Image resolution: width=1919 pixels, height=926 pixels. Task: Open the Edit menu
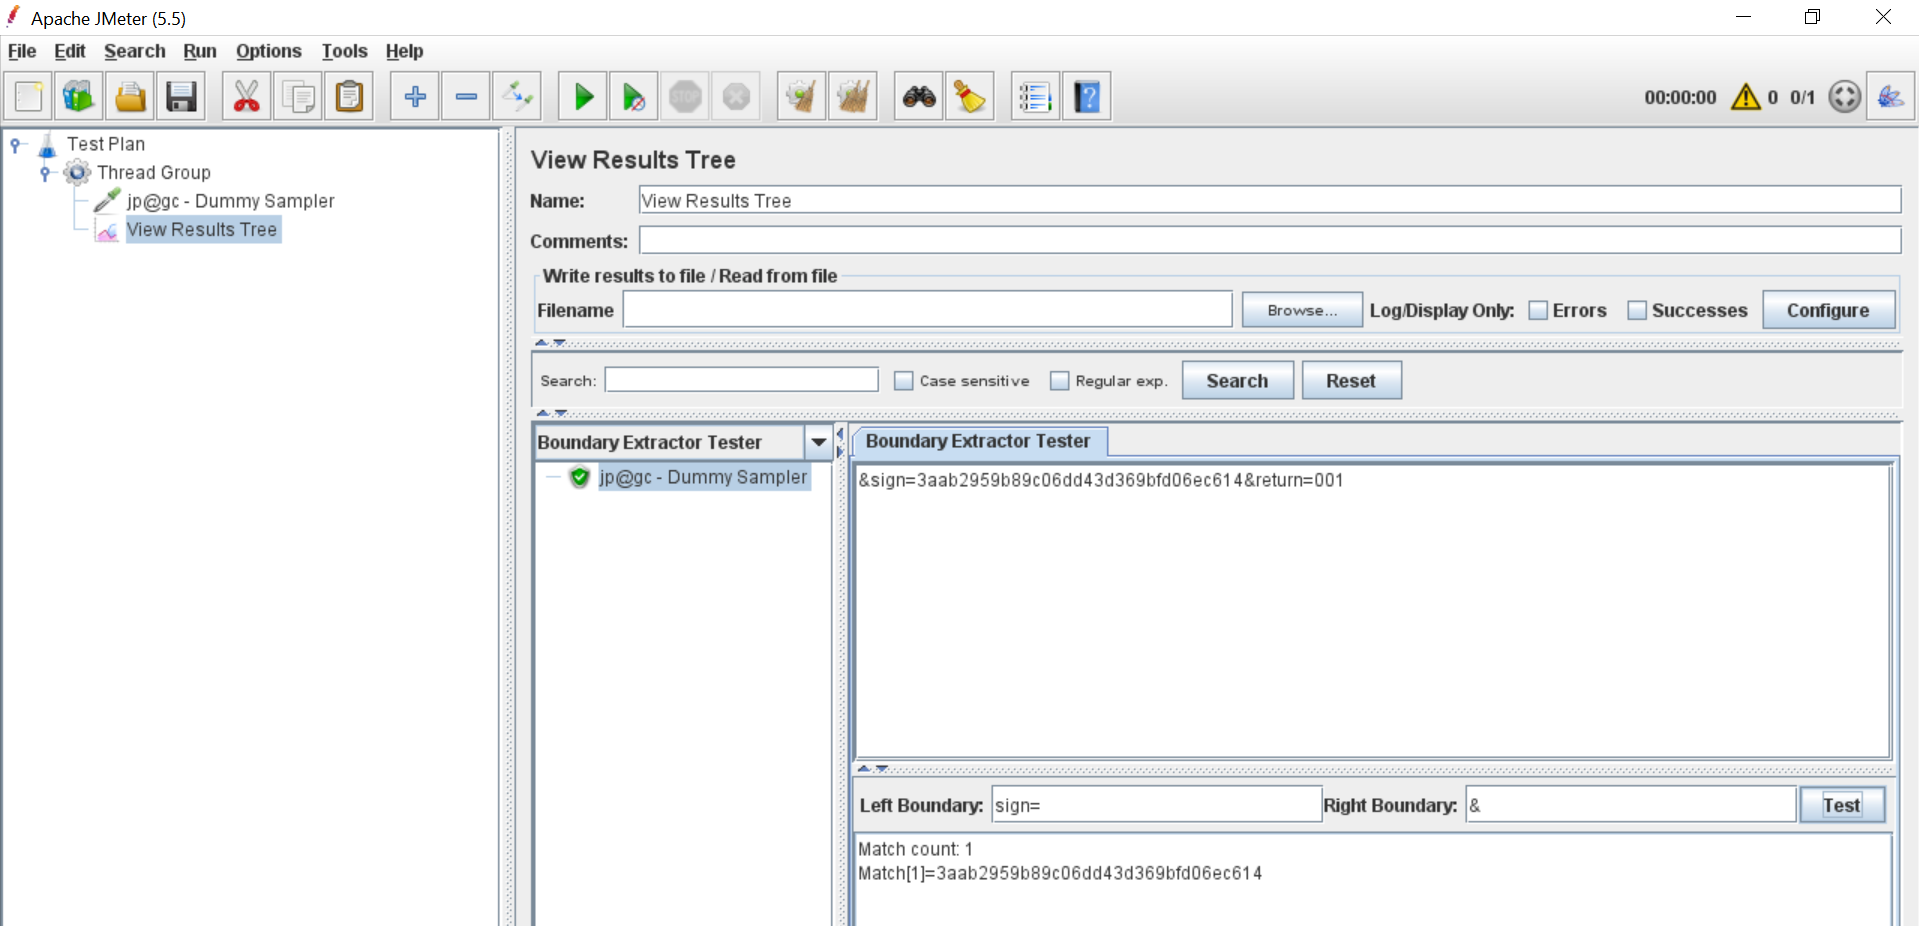coord(70,51)
